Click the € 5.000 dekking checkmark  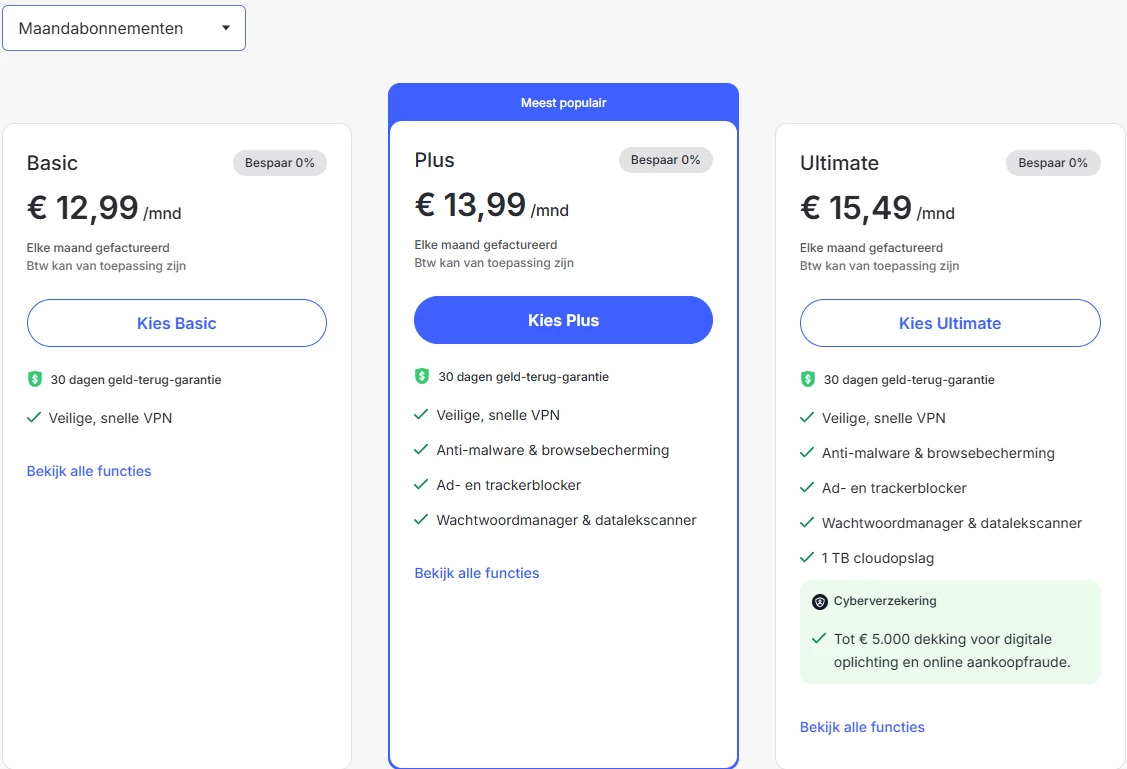tap(819, 638)
